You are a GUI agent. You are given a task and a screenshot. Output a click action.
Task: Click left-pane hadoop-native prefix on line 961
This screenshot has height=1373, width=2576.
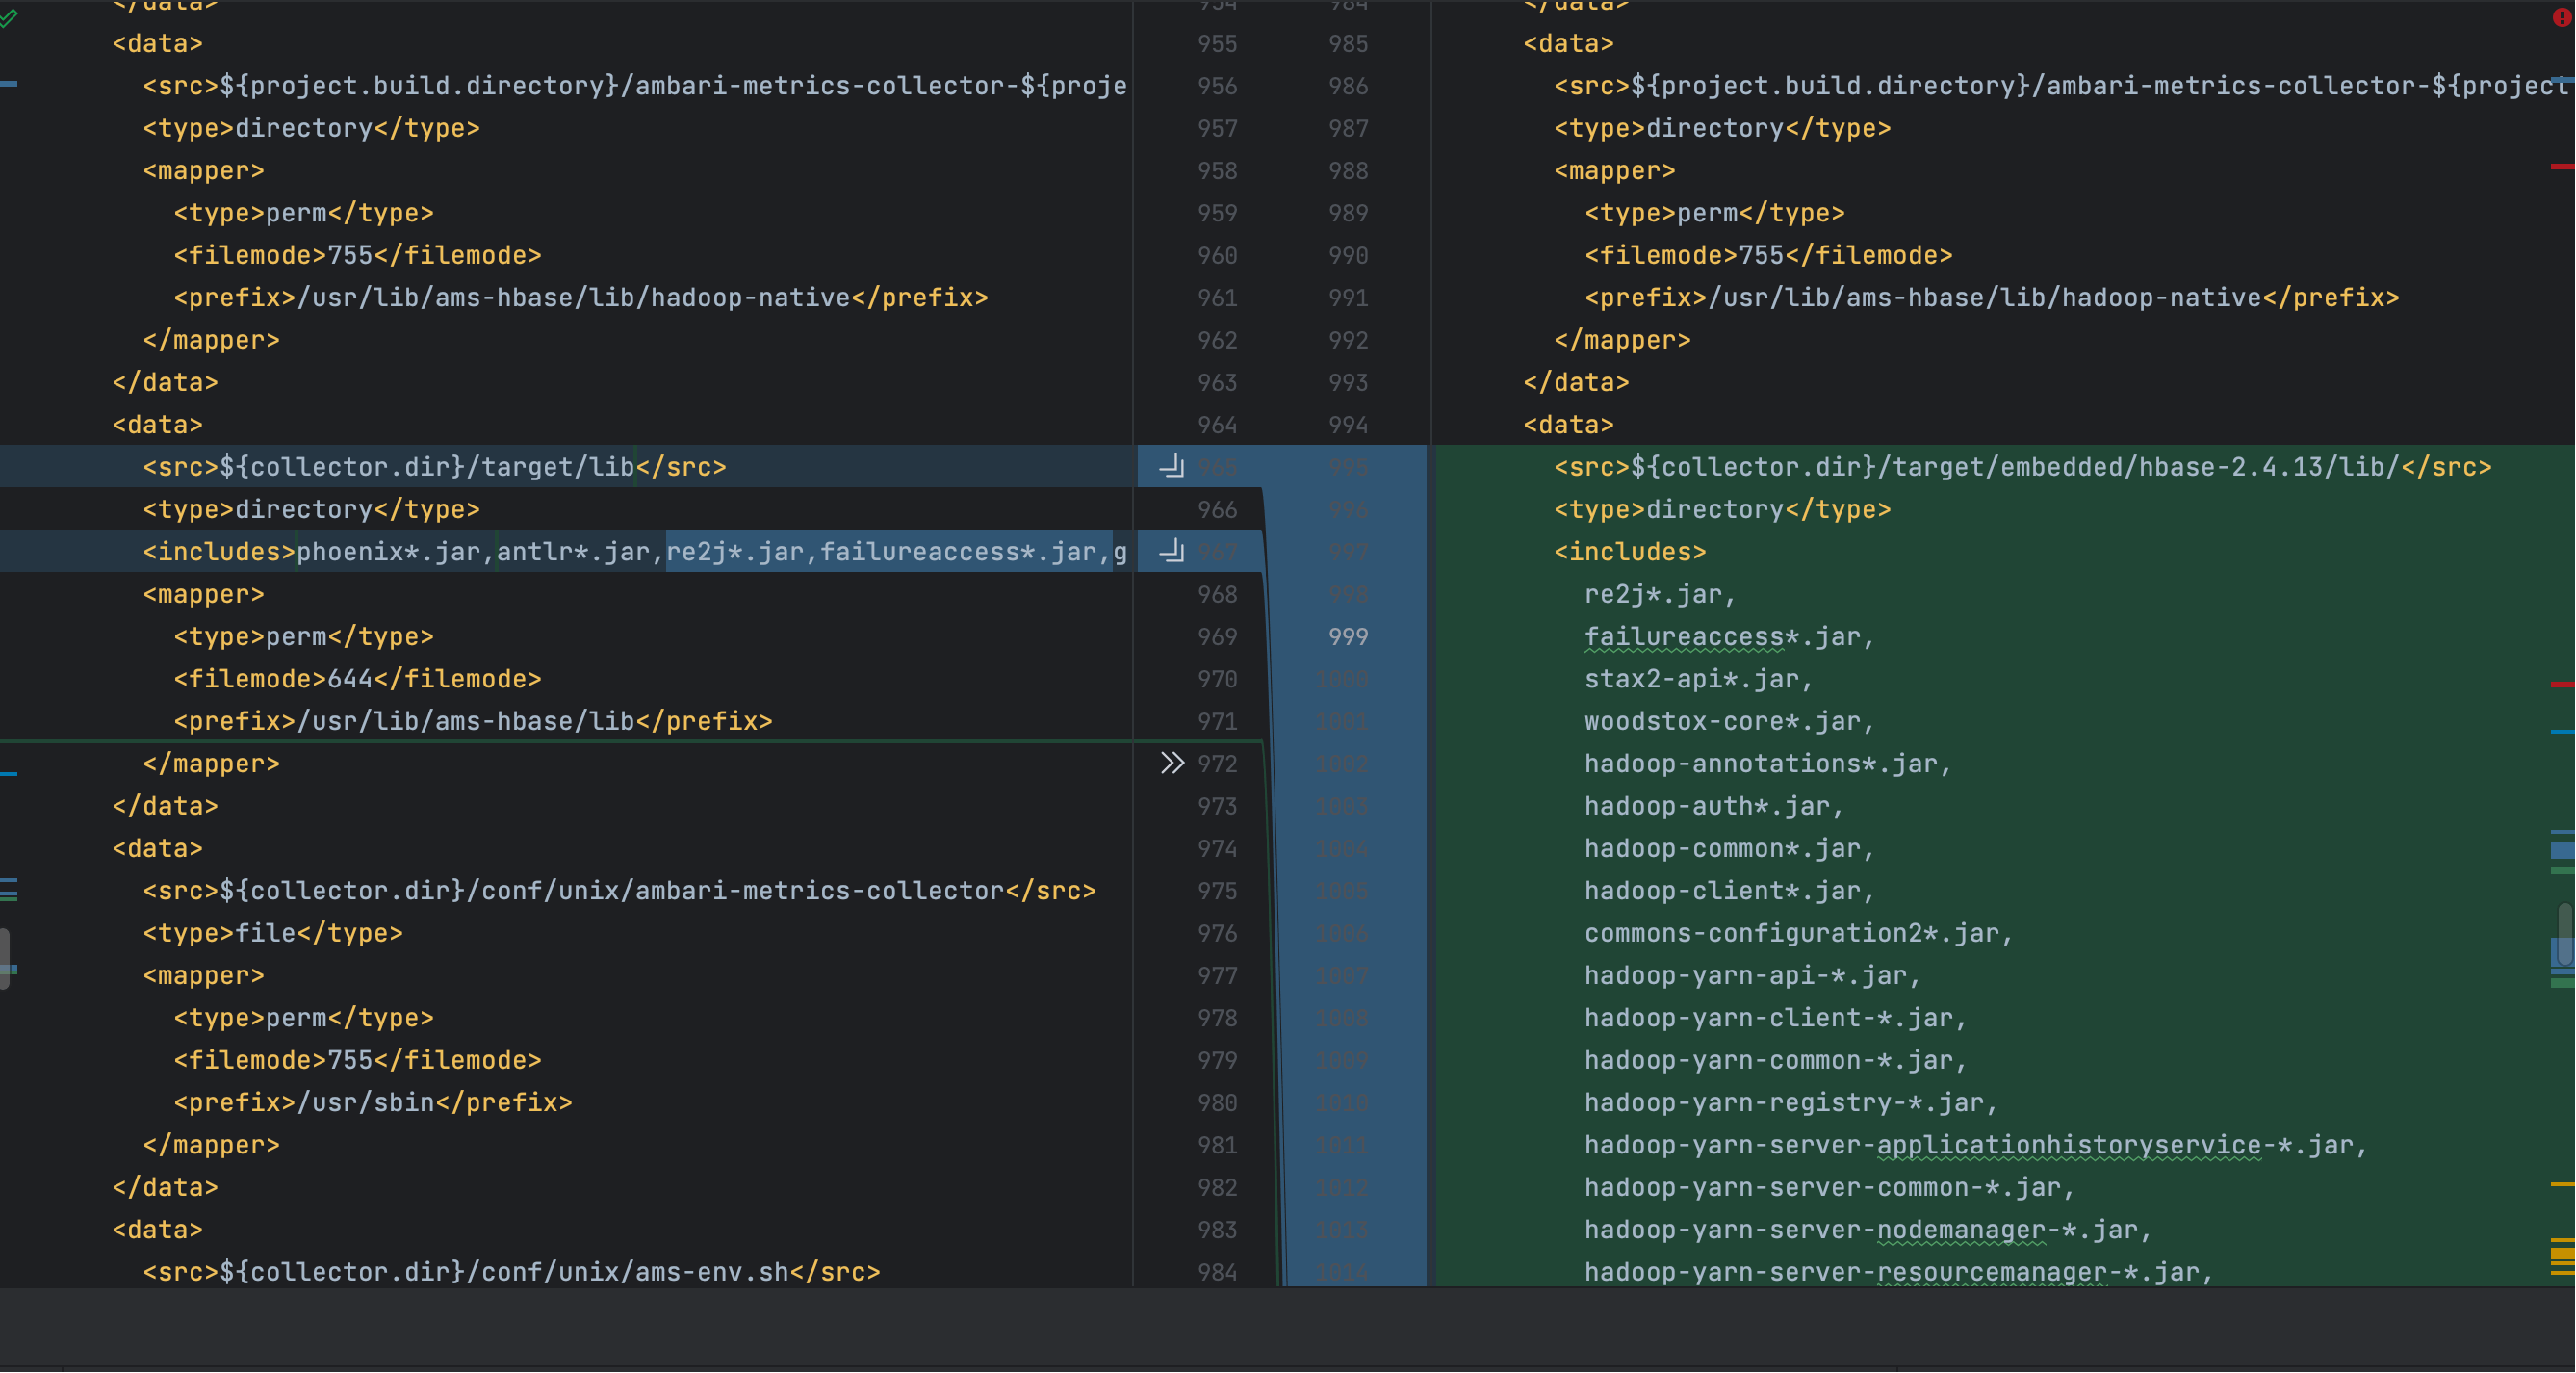pyautogui.click(x=580, y=298)
